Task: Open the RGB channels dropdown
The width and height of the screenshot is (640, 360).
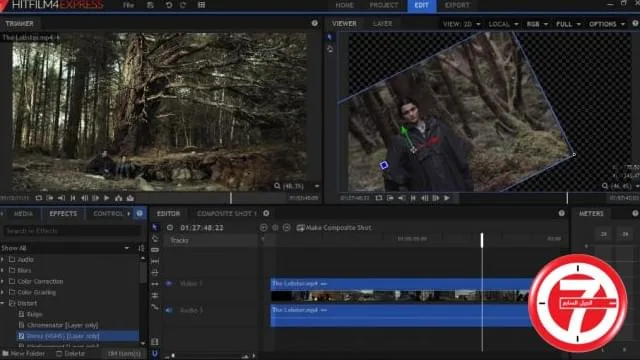Action: point(537,24)
